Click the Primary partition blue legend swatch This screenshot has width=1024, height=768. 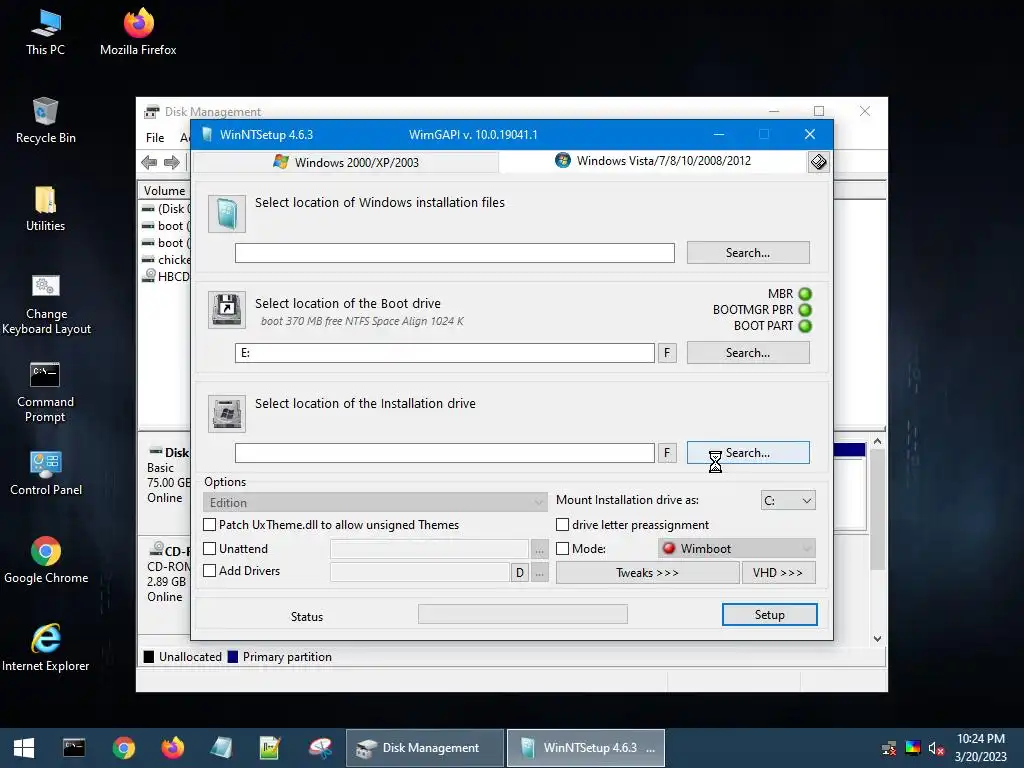coord(232,657)
